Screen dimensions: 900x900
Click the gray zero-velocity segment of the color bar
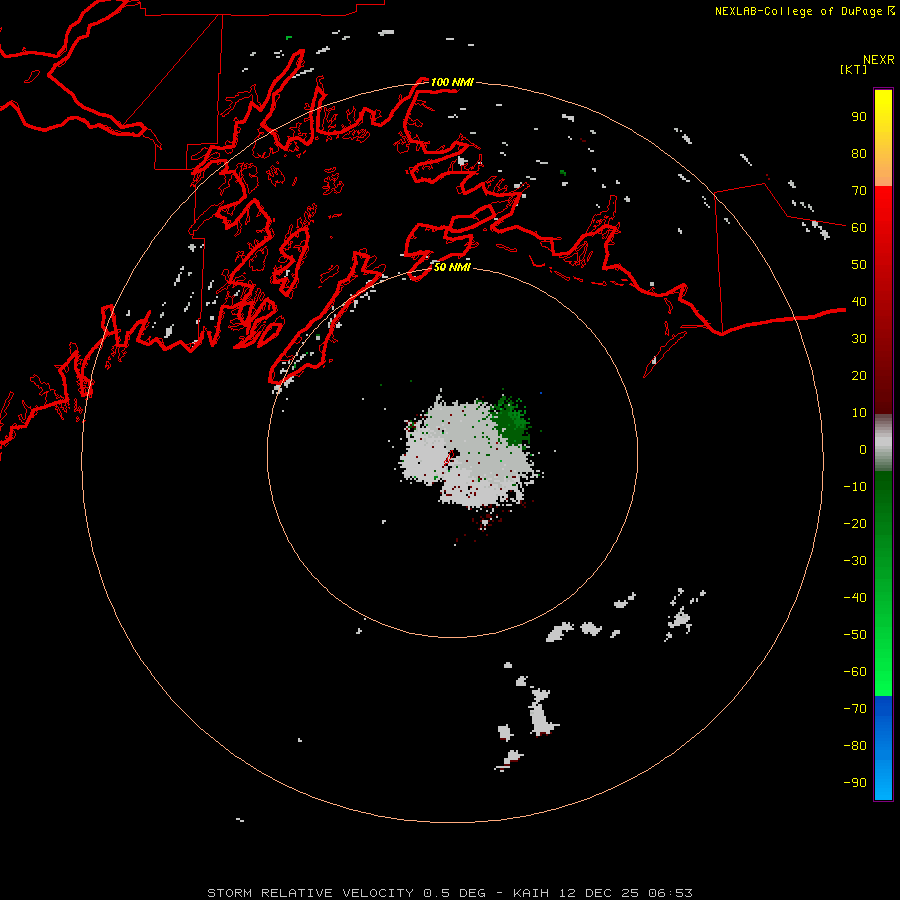click(883, 443)
